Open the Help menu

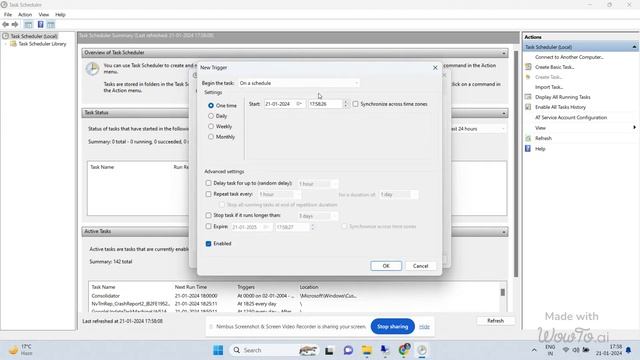(x=60, y=14)
